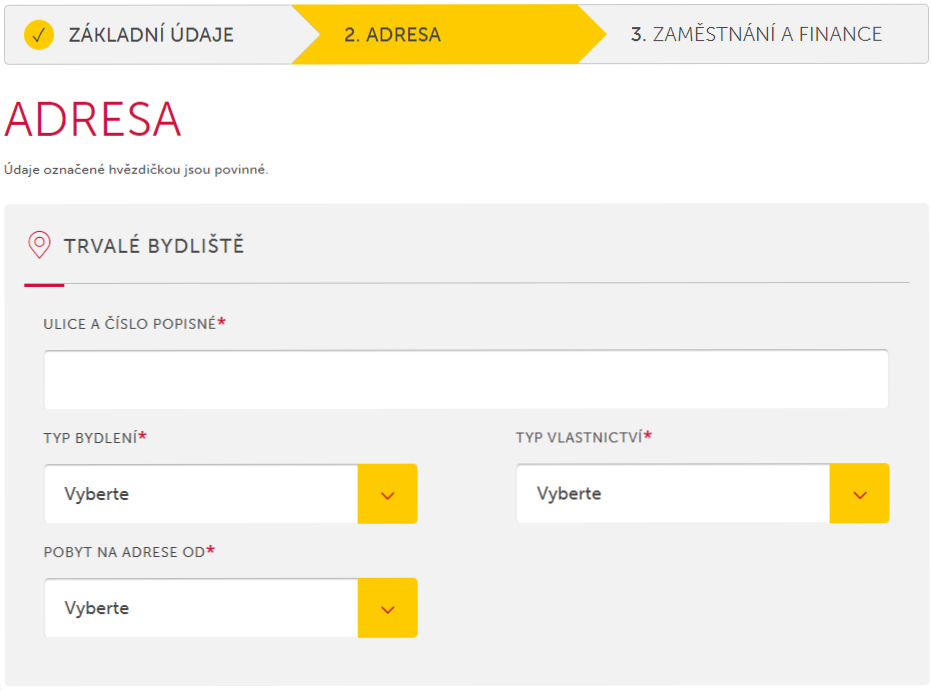Click the Pobyt na adrese od label
Screen dimensions: 932x691
click(124, 552)
